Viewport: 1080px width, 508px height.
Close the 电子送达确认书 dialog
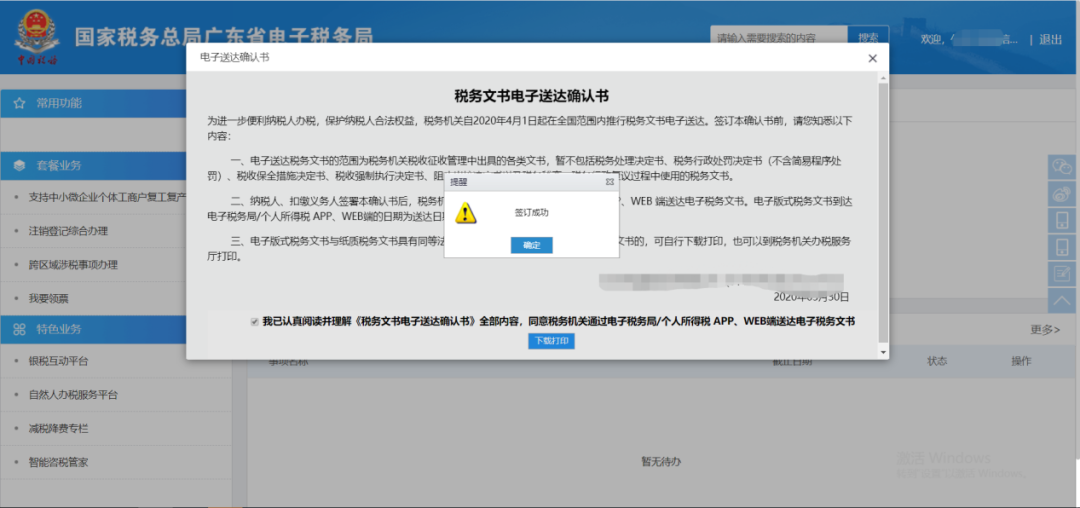[872, 58]
